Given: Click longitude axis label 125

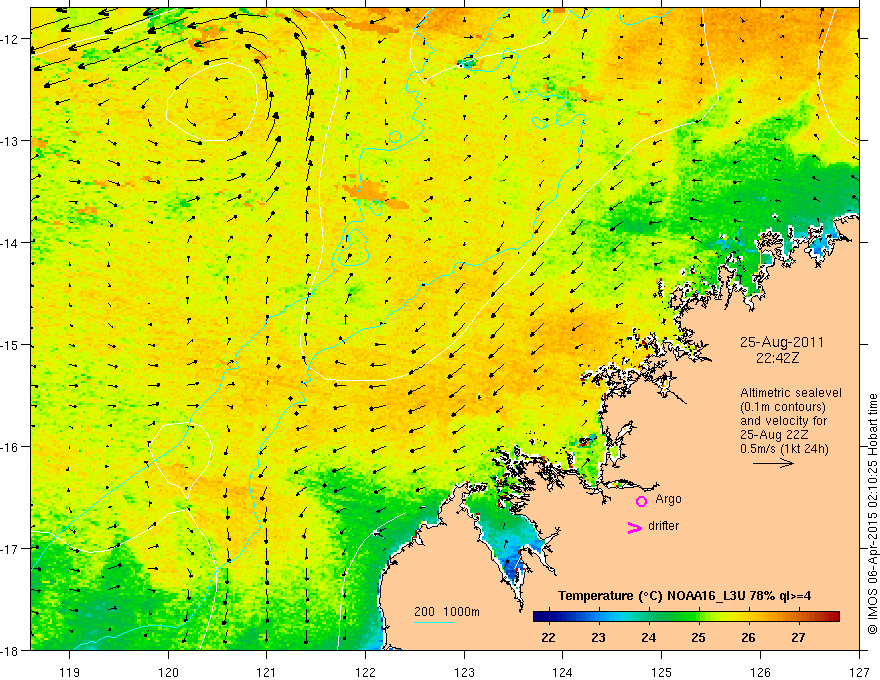Looking at the screenshot, I should coord(662,672).
